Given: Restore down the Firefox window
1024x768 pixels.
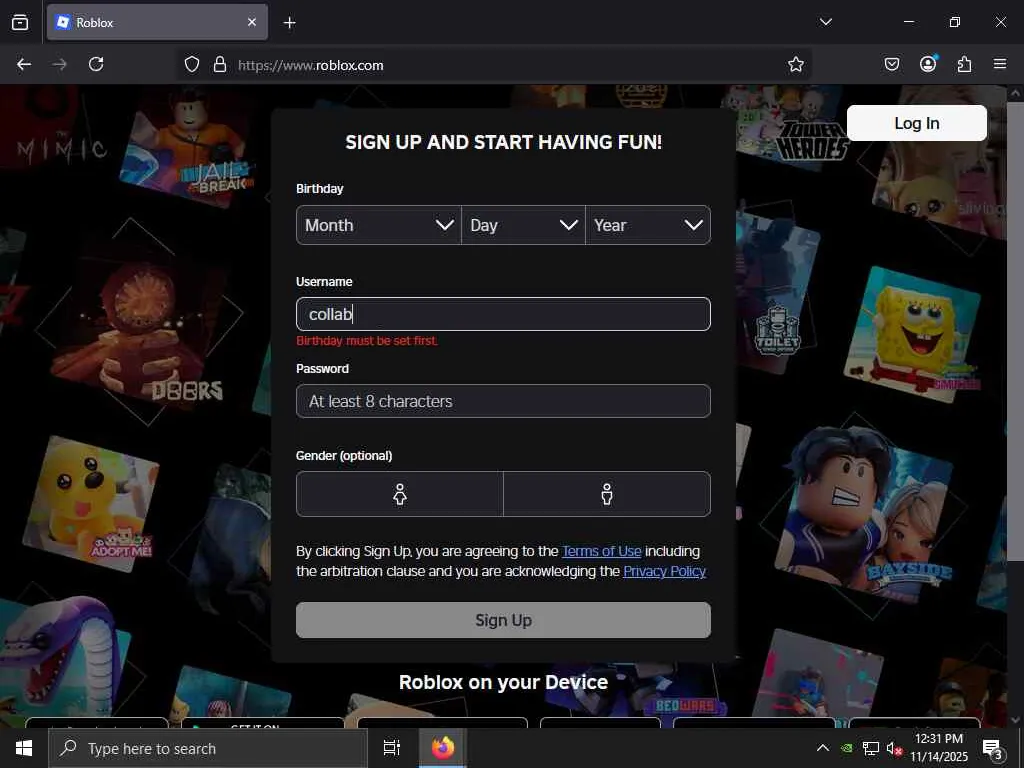Looking at the screenshot, I should (x=955, y=22).
